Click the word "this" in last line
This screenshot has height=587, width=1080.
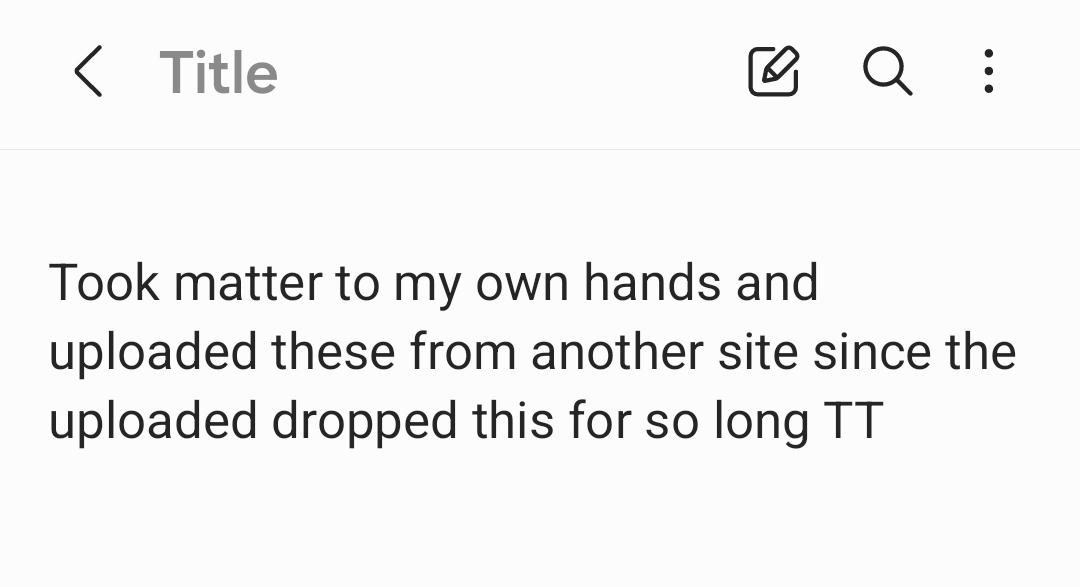512,421
